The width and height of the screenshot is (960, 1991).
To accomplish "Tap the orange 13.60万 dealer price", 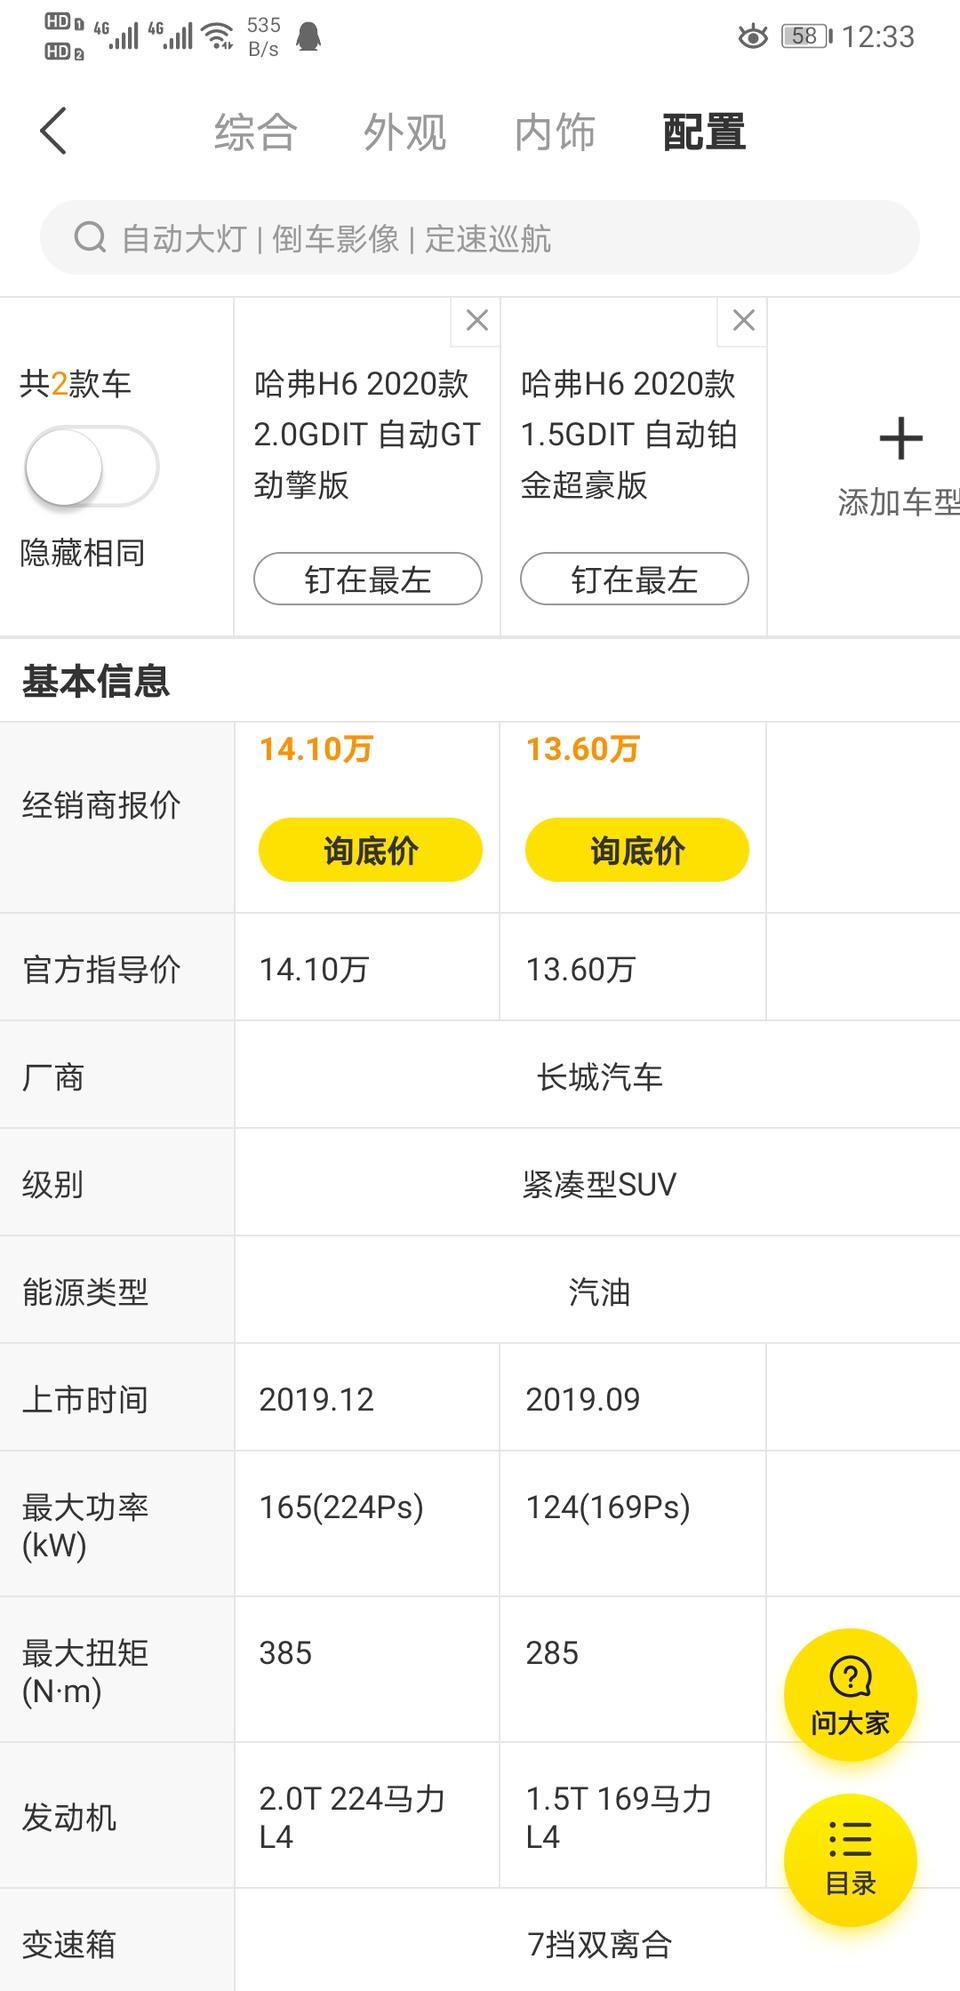I will [x=583, y=749].
